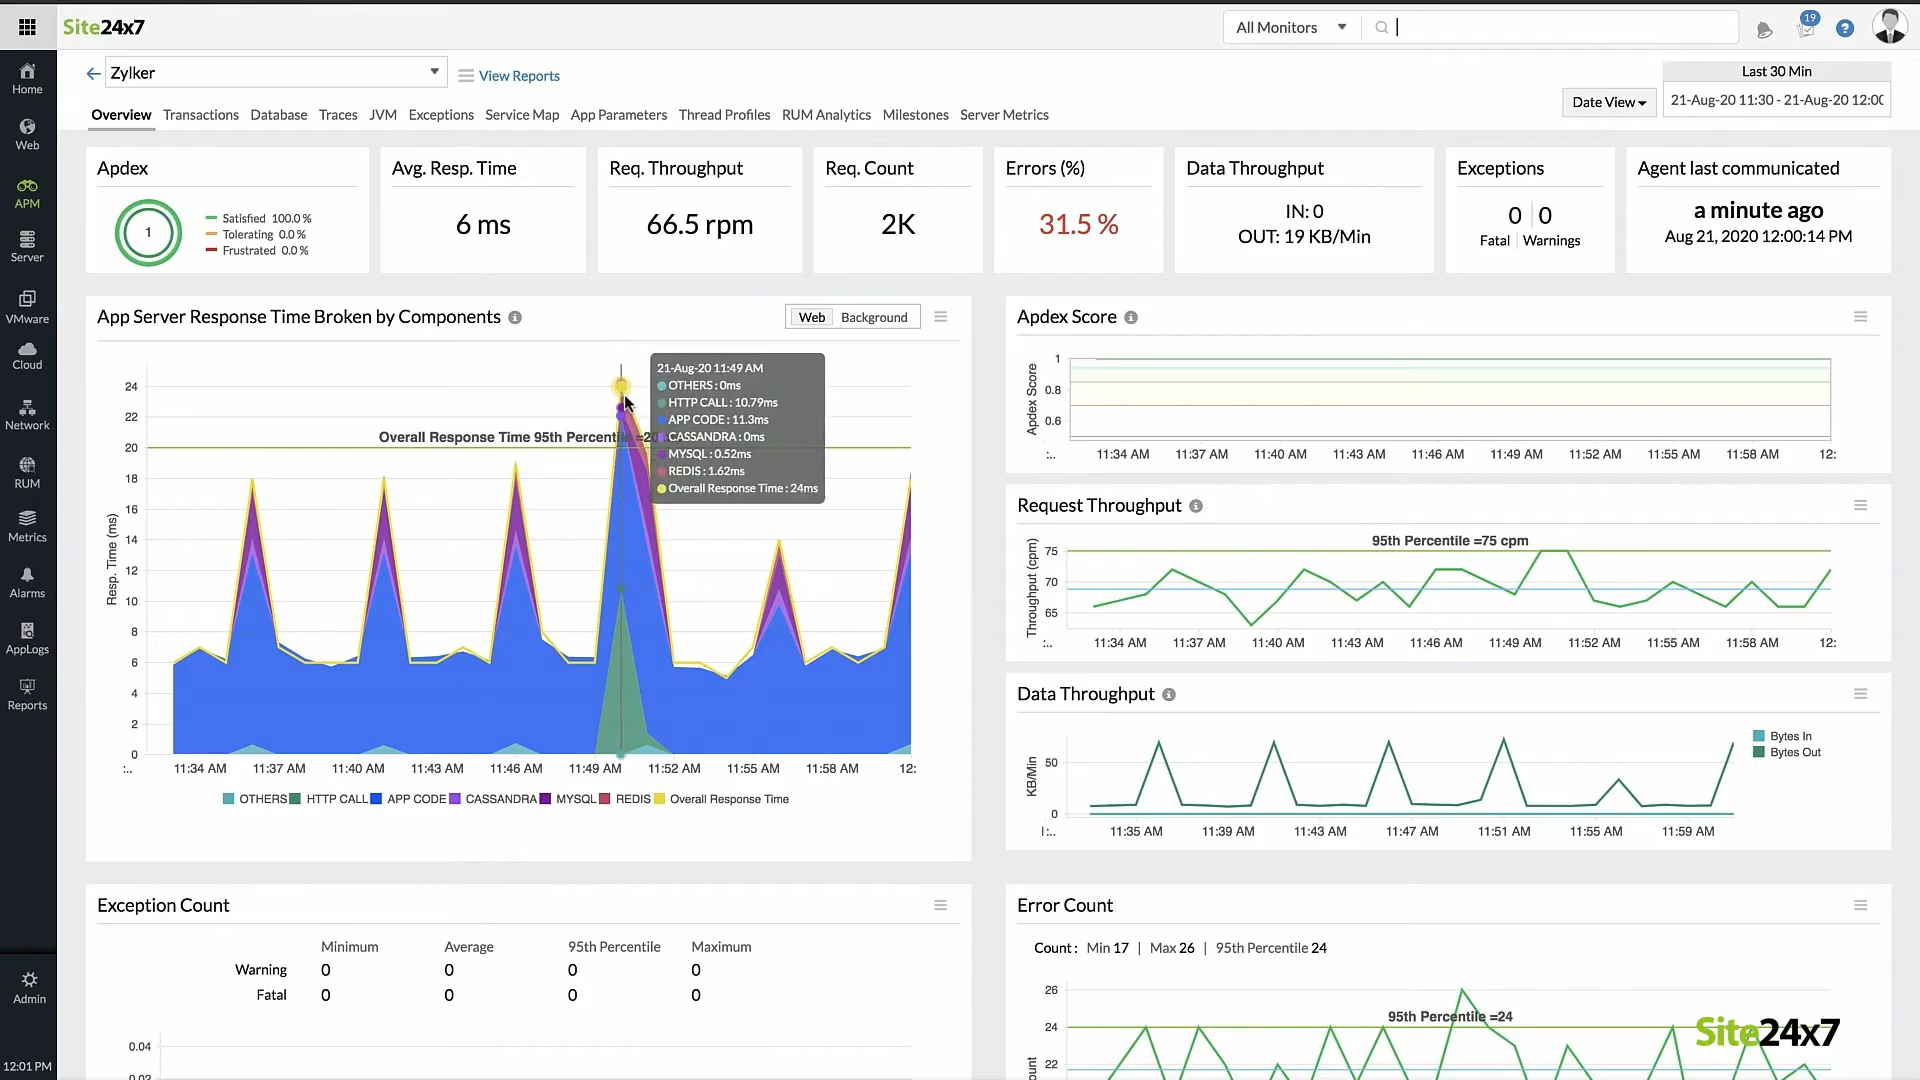Open the Thread Profiles tab
Image resolution: width=1920 pixels, height=1080 pixels.
point(724,115)
